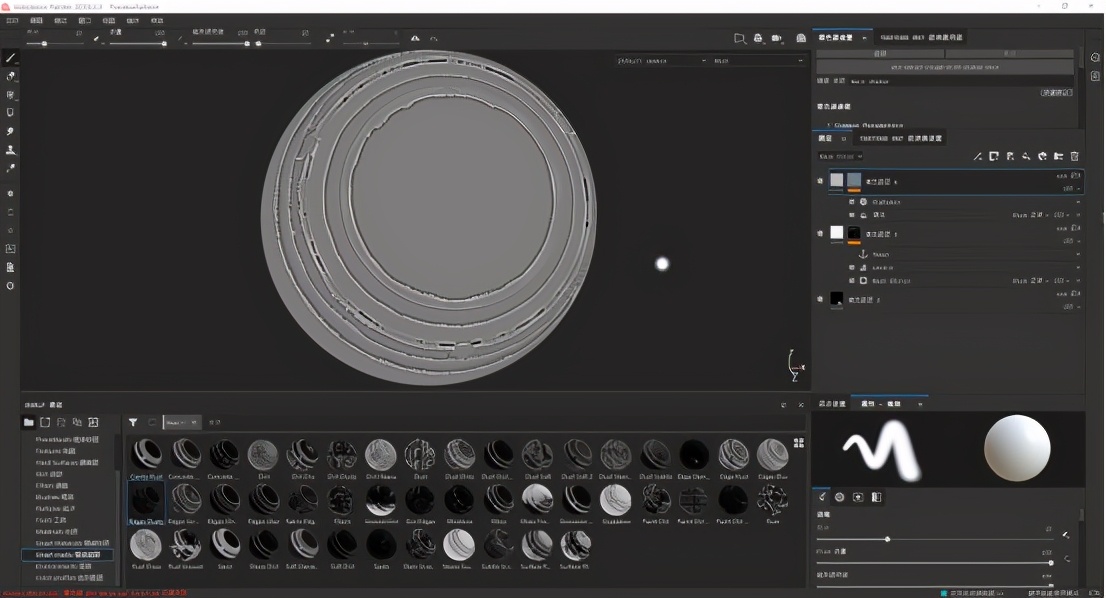Expand the anchor point effect options arrow
Viewport: 1106px width, 598px height.
pyautogui.click(x=1078, y=255)
